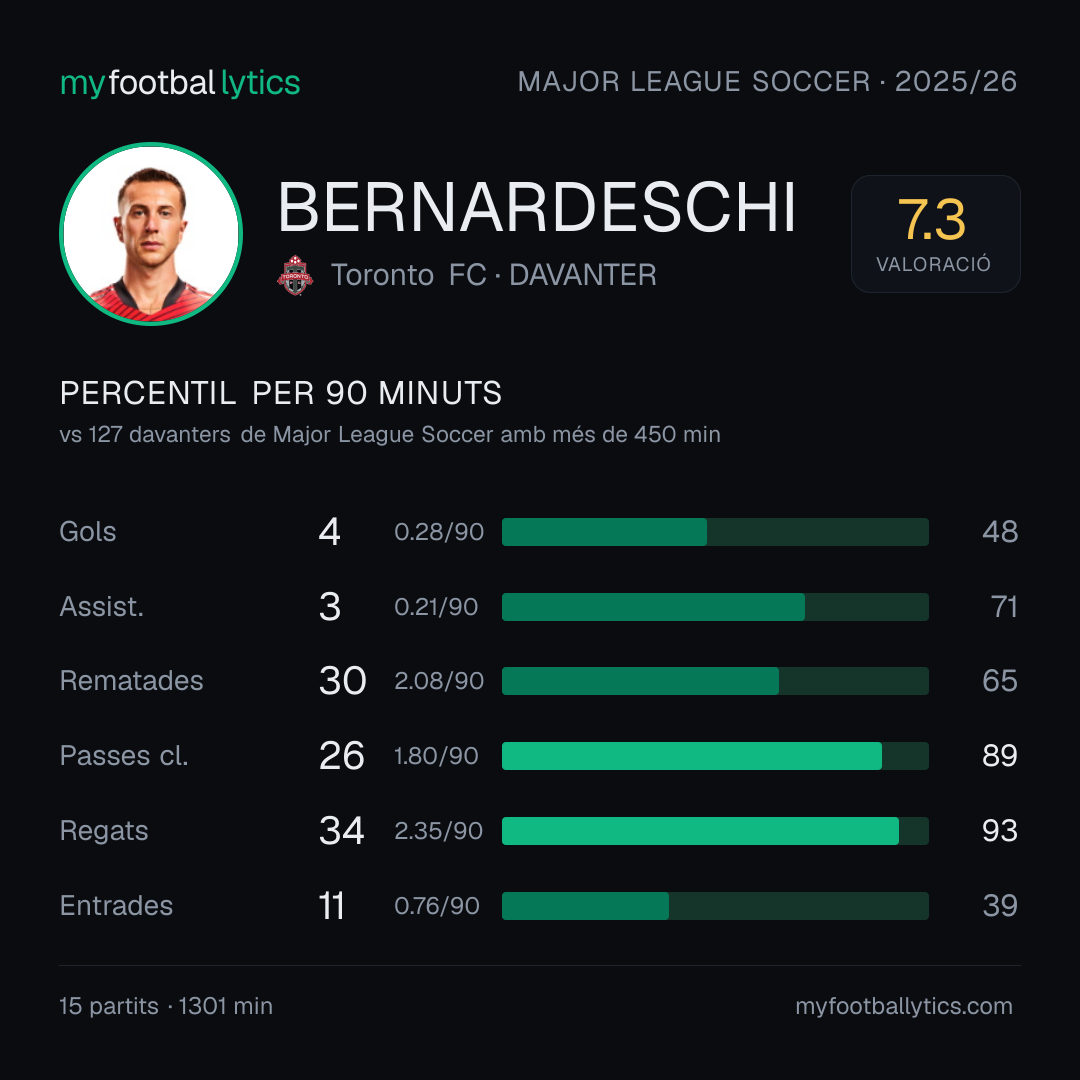Click the Toronto FC team name
This screenshot has width=1080, height=1080.
pos(408,275)
